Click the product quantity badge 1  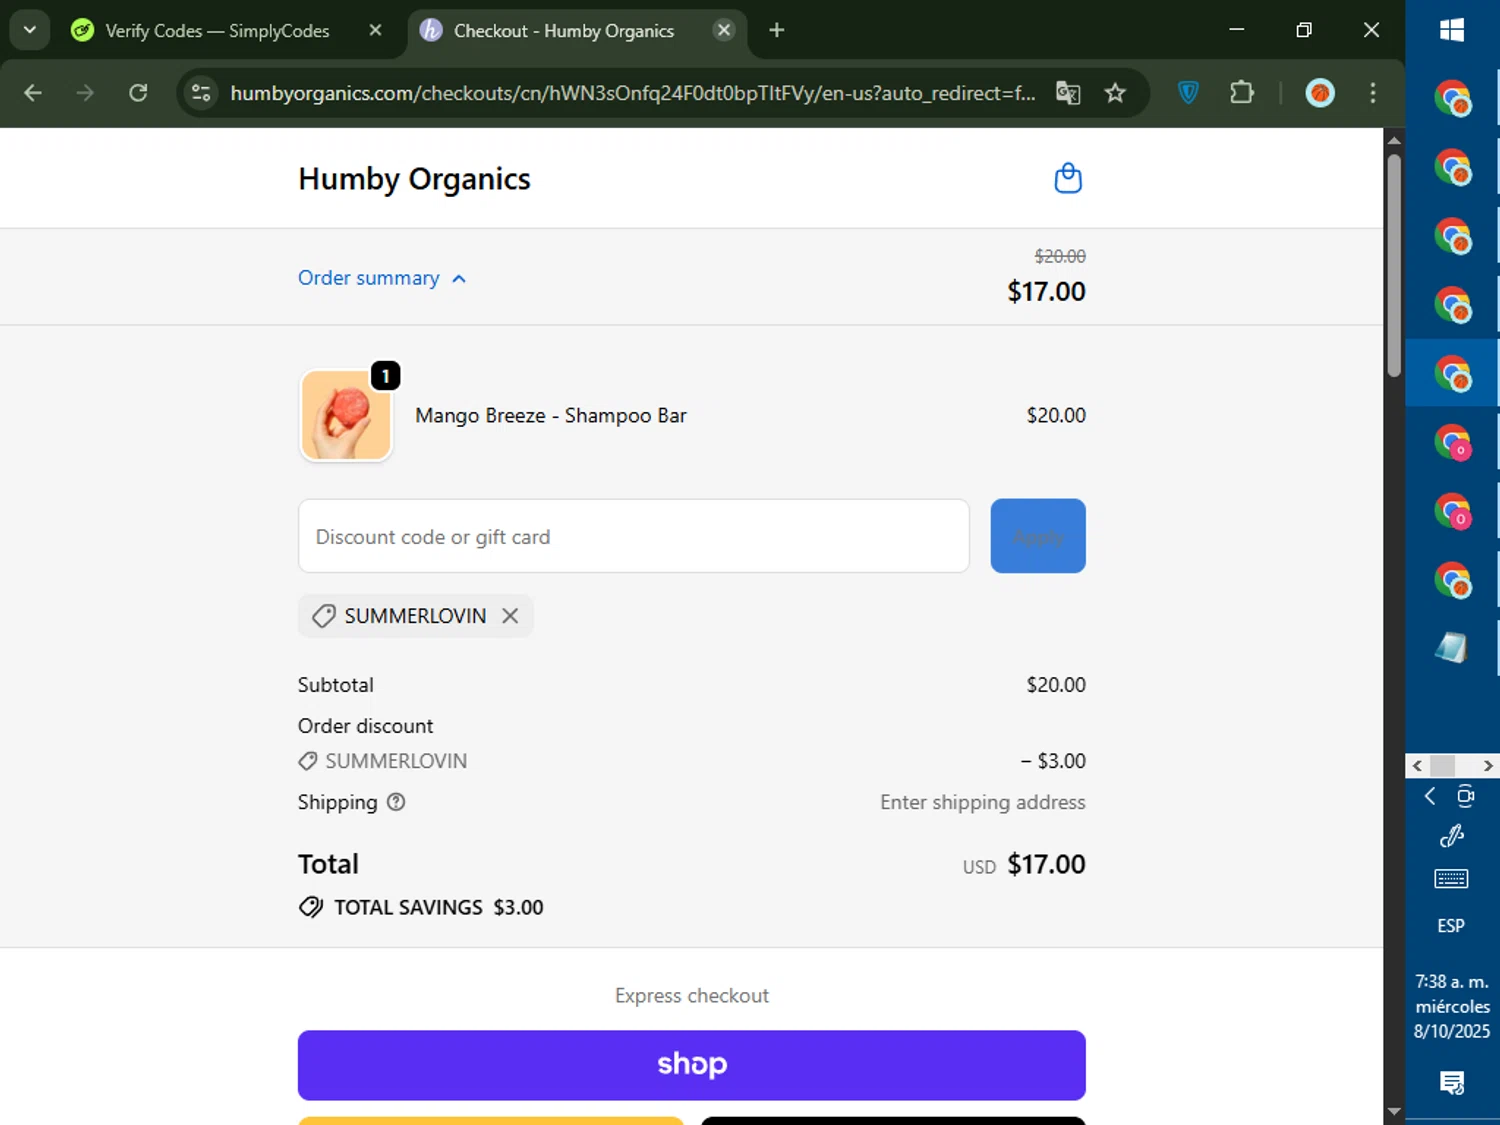click(x=386, y=376)
